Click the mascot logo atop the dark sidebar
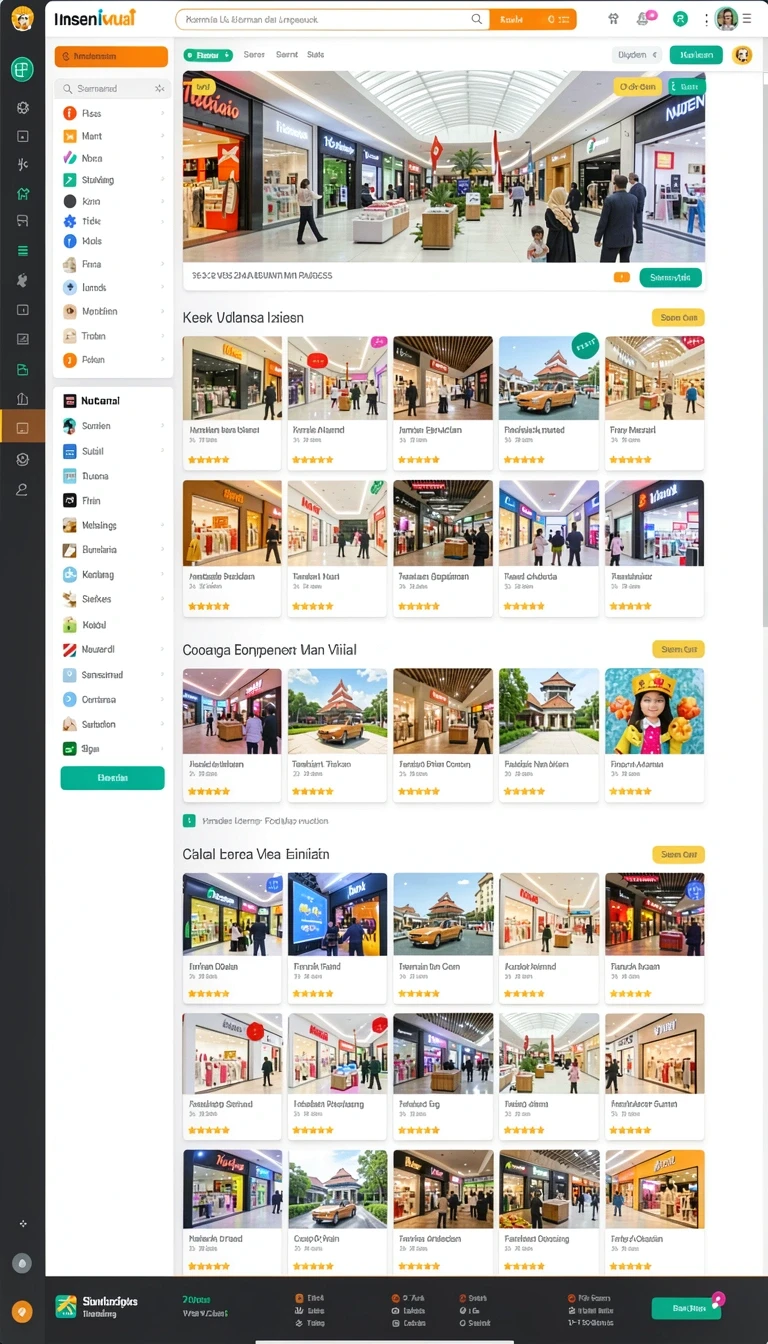Screen dimensions: 768x1344 coord(22,19)
